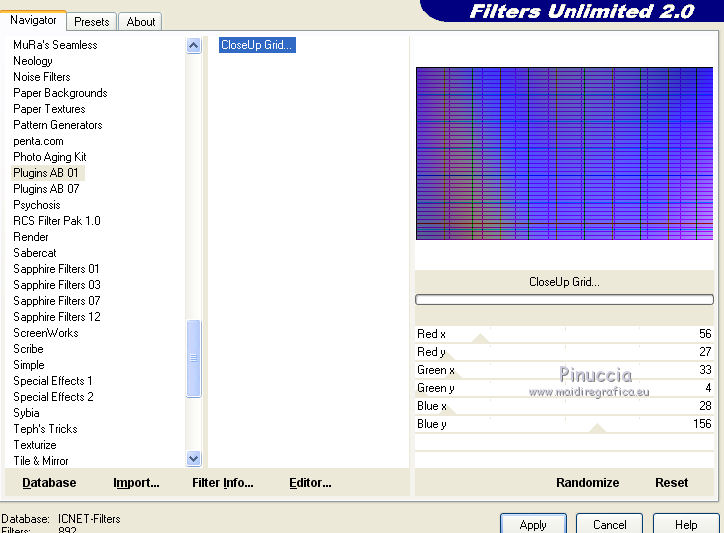Click the Import... button

tap(136, 483)
